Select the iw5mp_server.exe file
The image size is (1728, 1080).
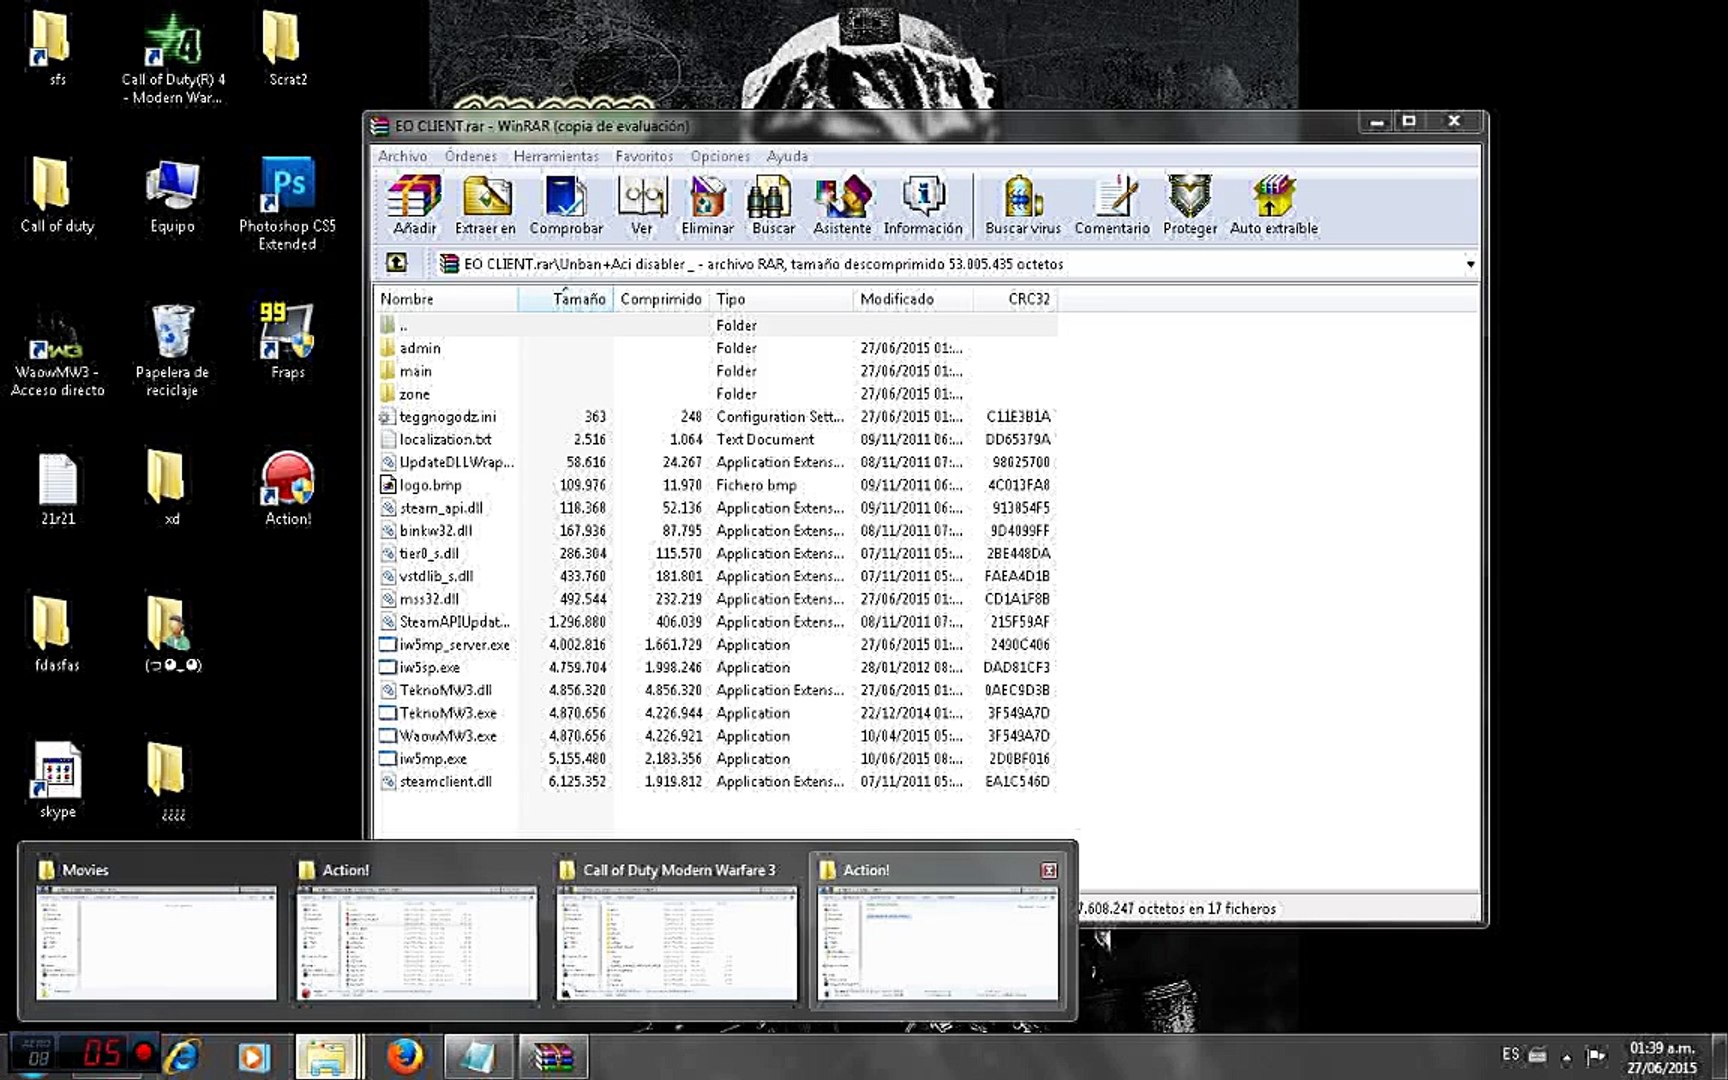[x=716, y=645]
